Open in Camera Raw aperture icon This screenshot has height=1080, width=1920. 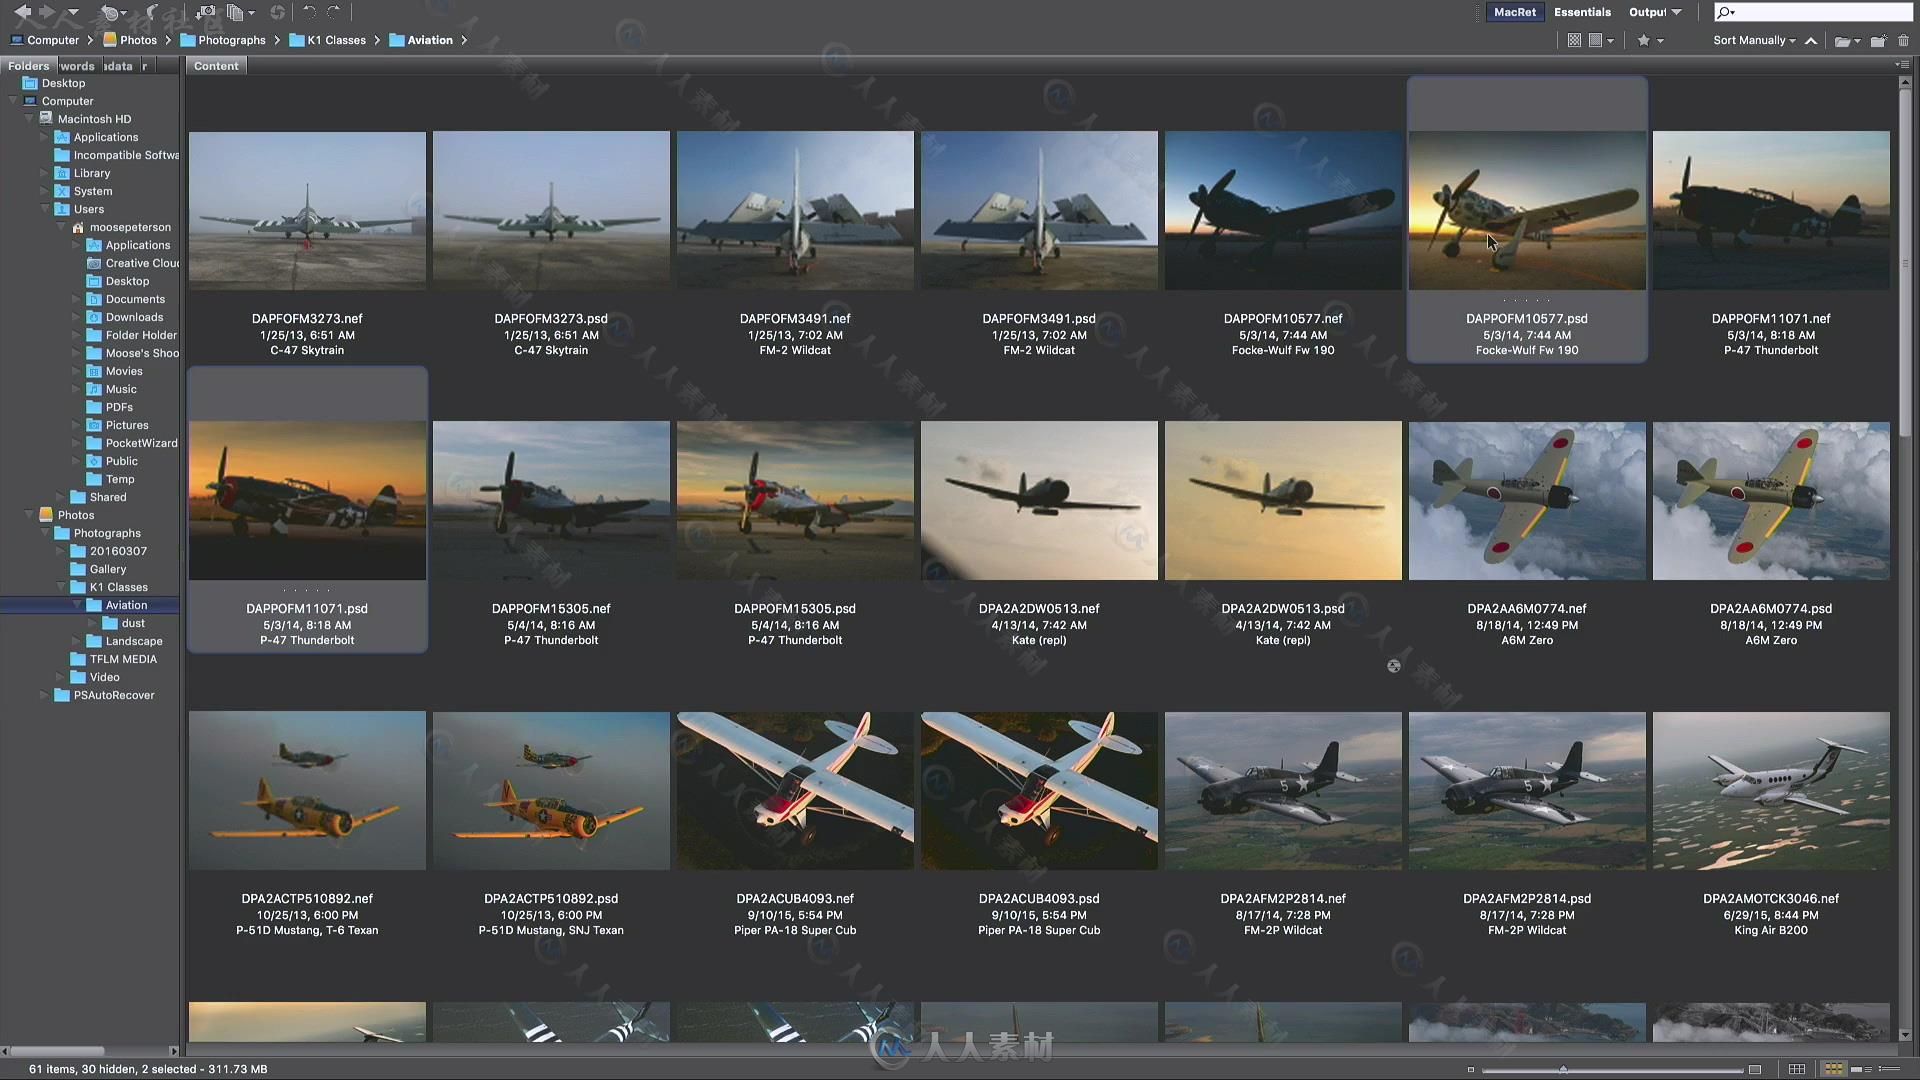(277, 12)
